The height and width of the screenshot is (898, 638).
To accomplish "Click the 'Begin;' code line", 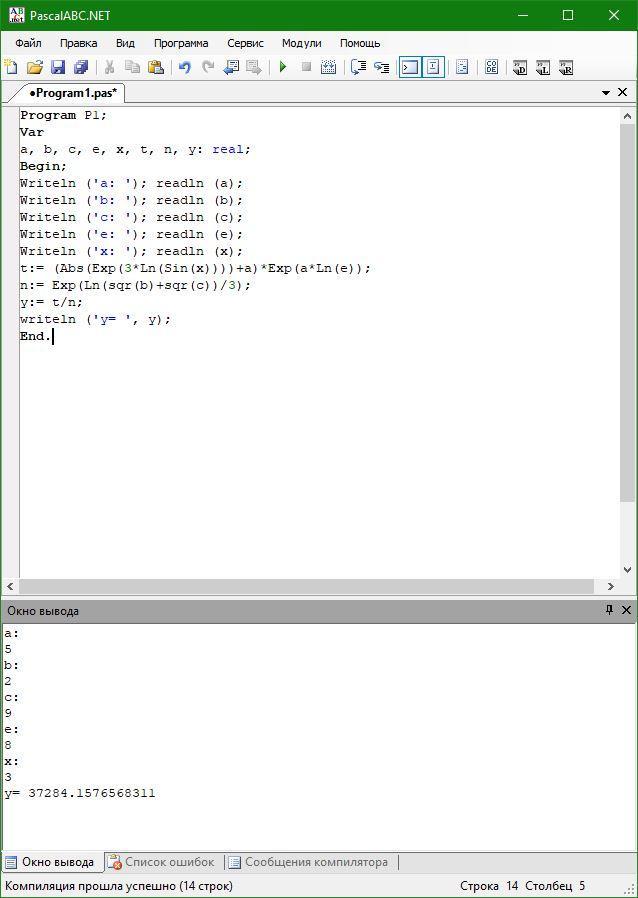I will [44, 166].
